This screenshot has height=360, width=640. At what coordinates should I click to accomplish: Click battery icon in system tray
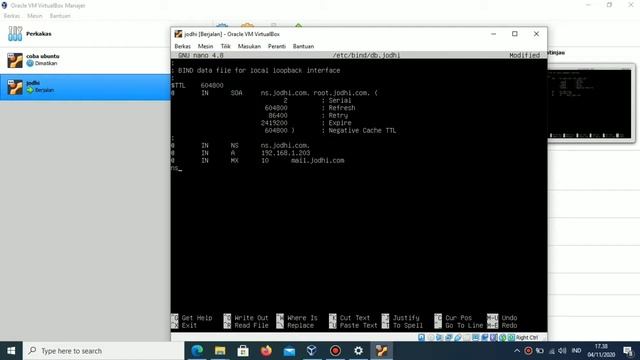[x=540, y=351]
